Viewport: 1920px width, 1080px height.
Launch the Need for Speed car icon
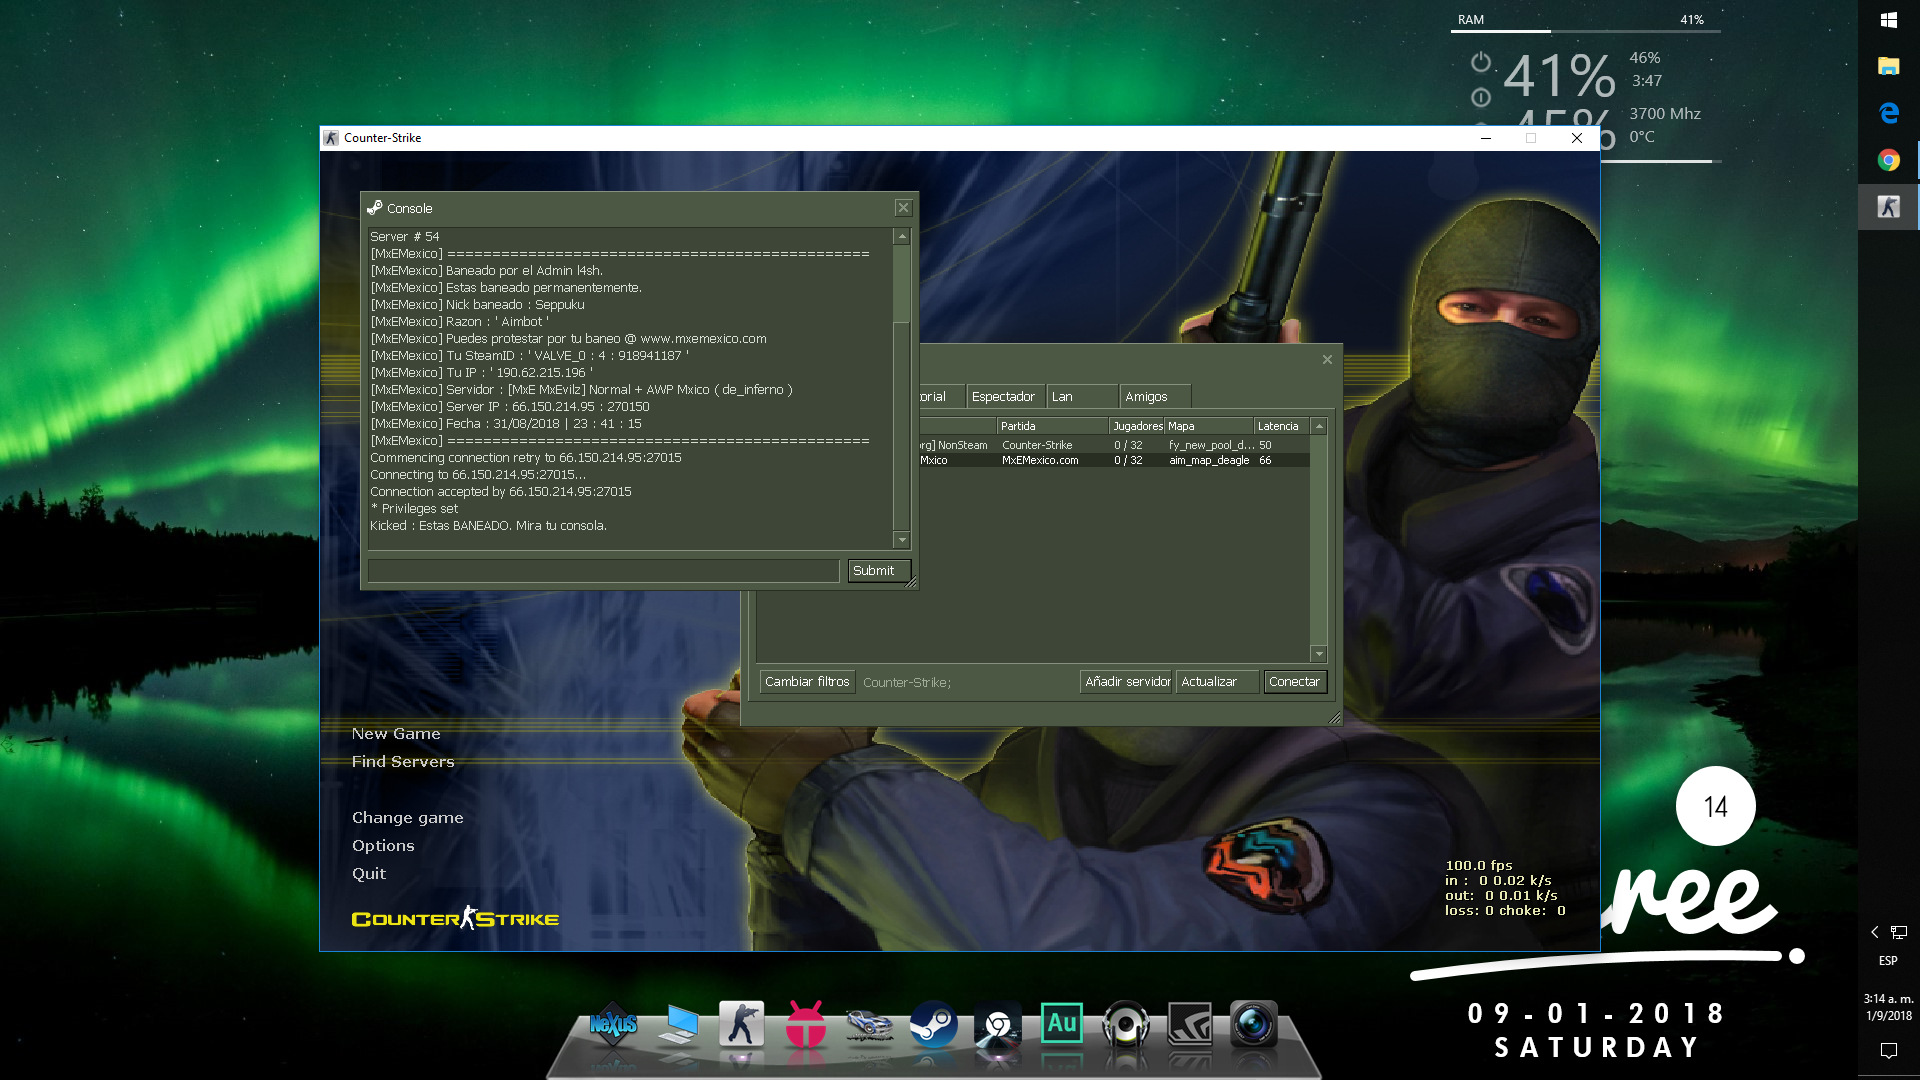(x=869, y=1025)
